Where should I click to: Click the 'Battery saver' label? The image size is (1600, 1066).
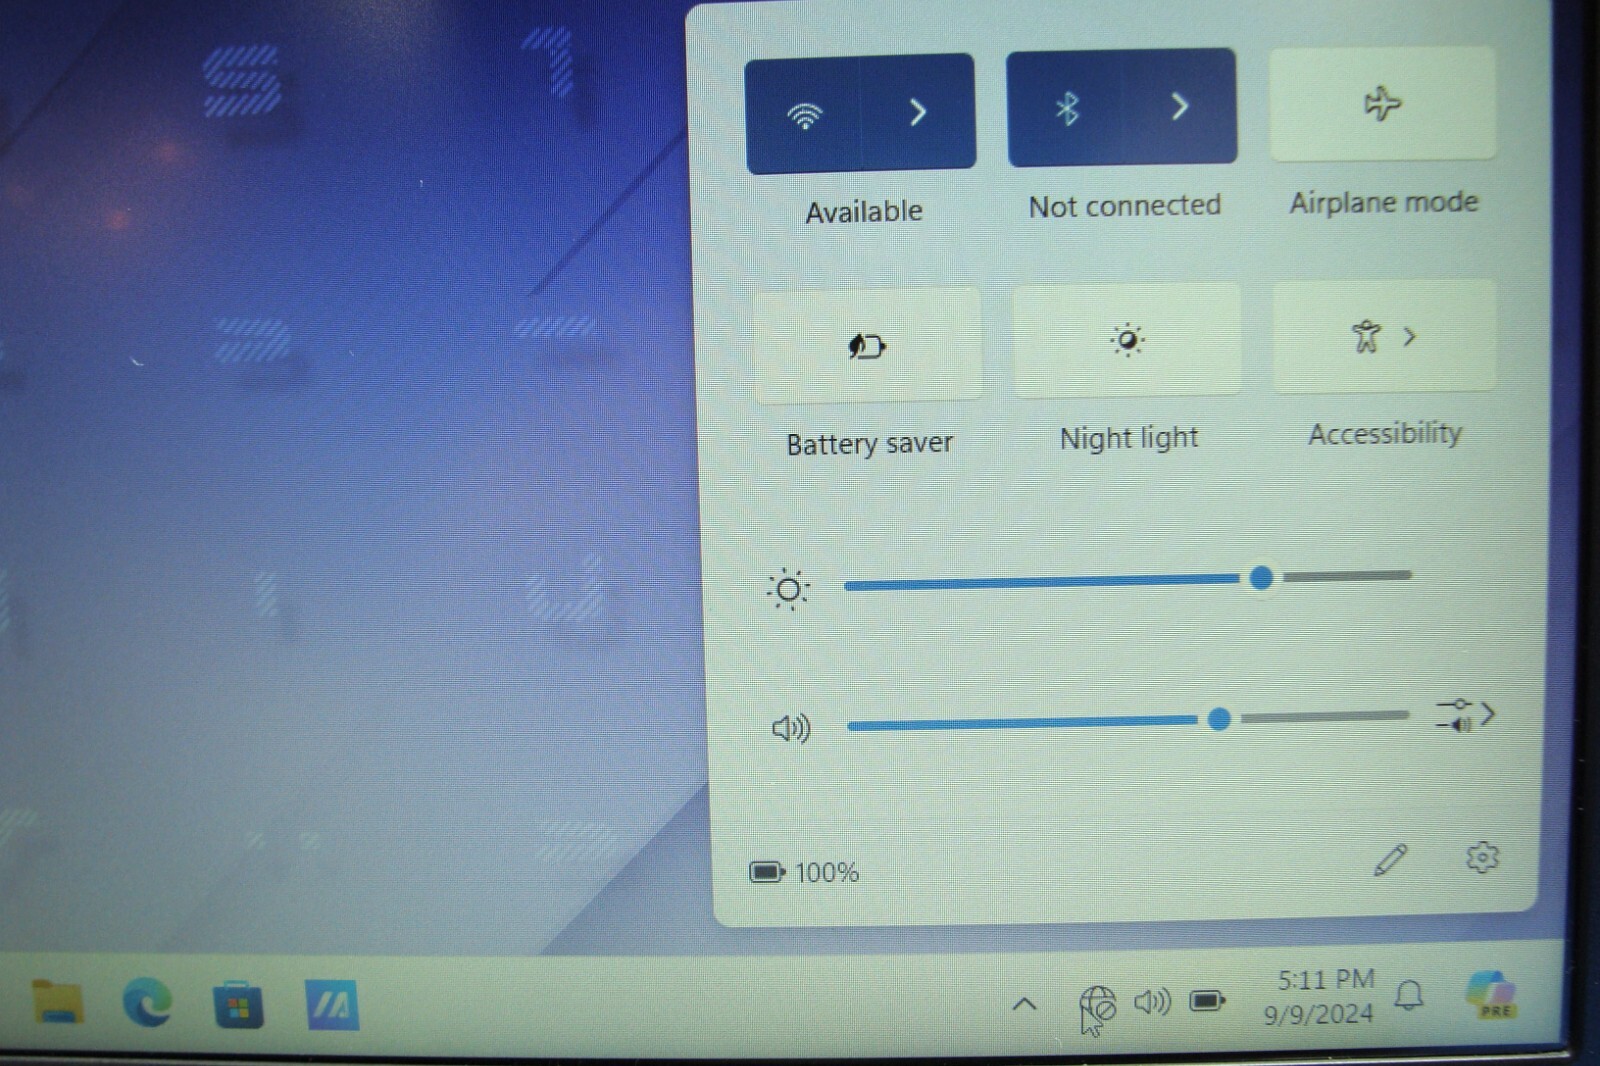click(x=869, y=443)
